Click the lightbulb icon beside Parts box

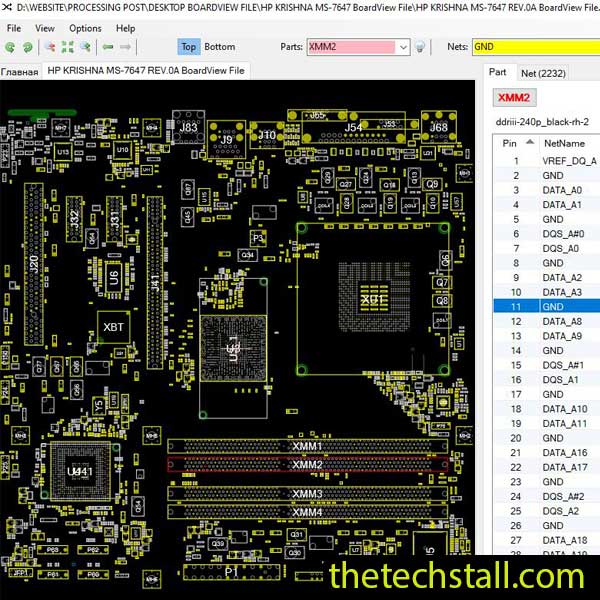click(x=421, y=47)
